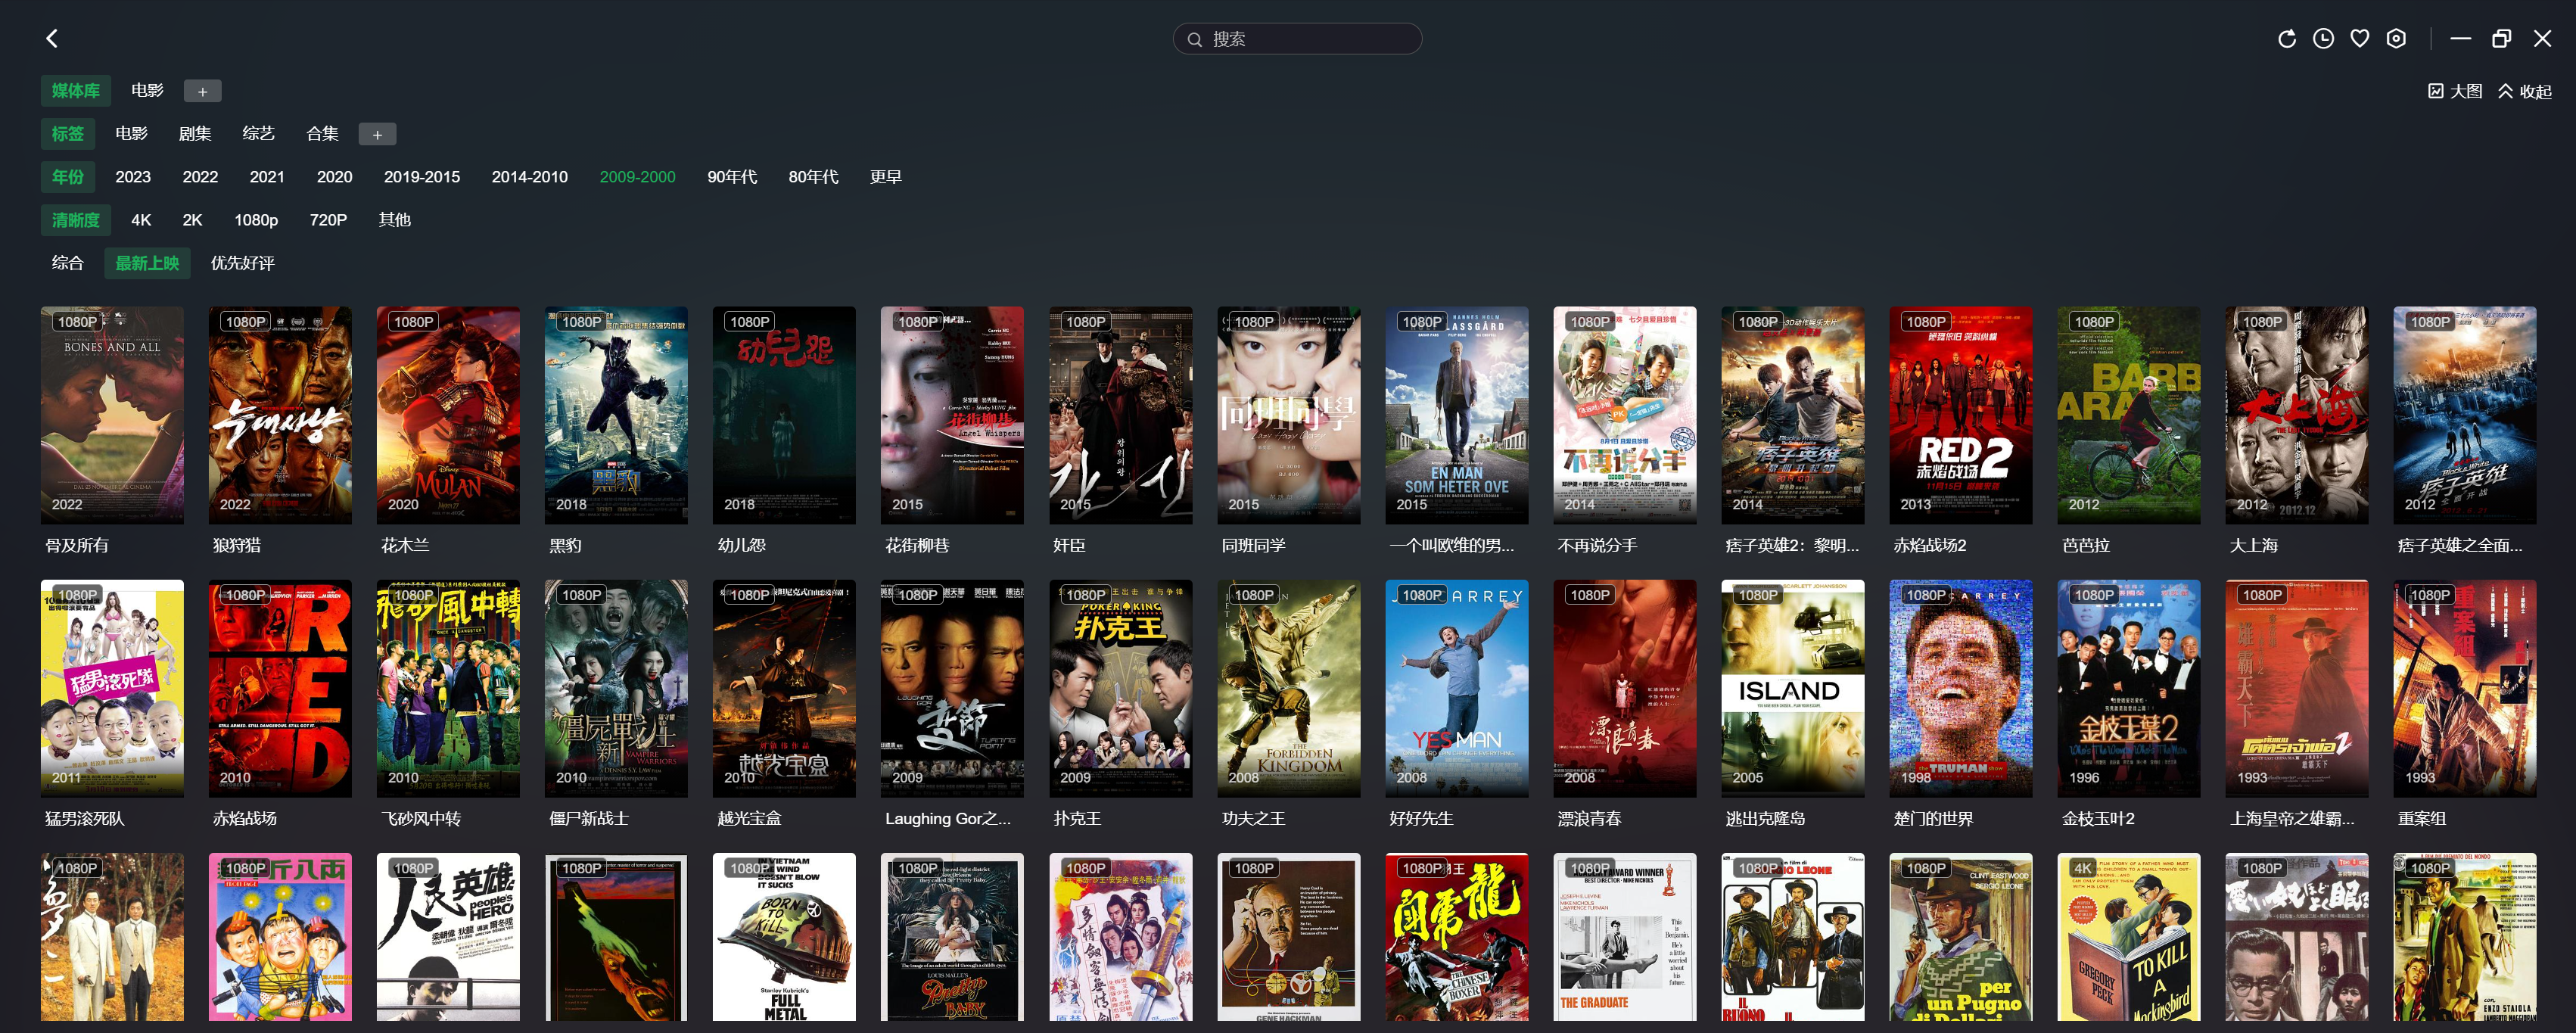The width and height of the screenshot is (2576, 1033).
Task: Open the 好好先生 Yes Man poster
Action: click(1457, 688)
